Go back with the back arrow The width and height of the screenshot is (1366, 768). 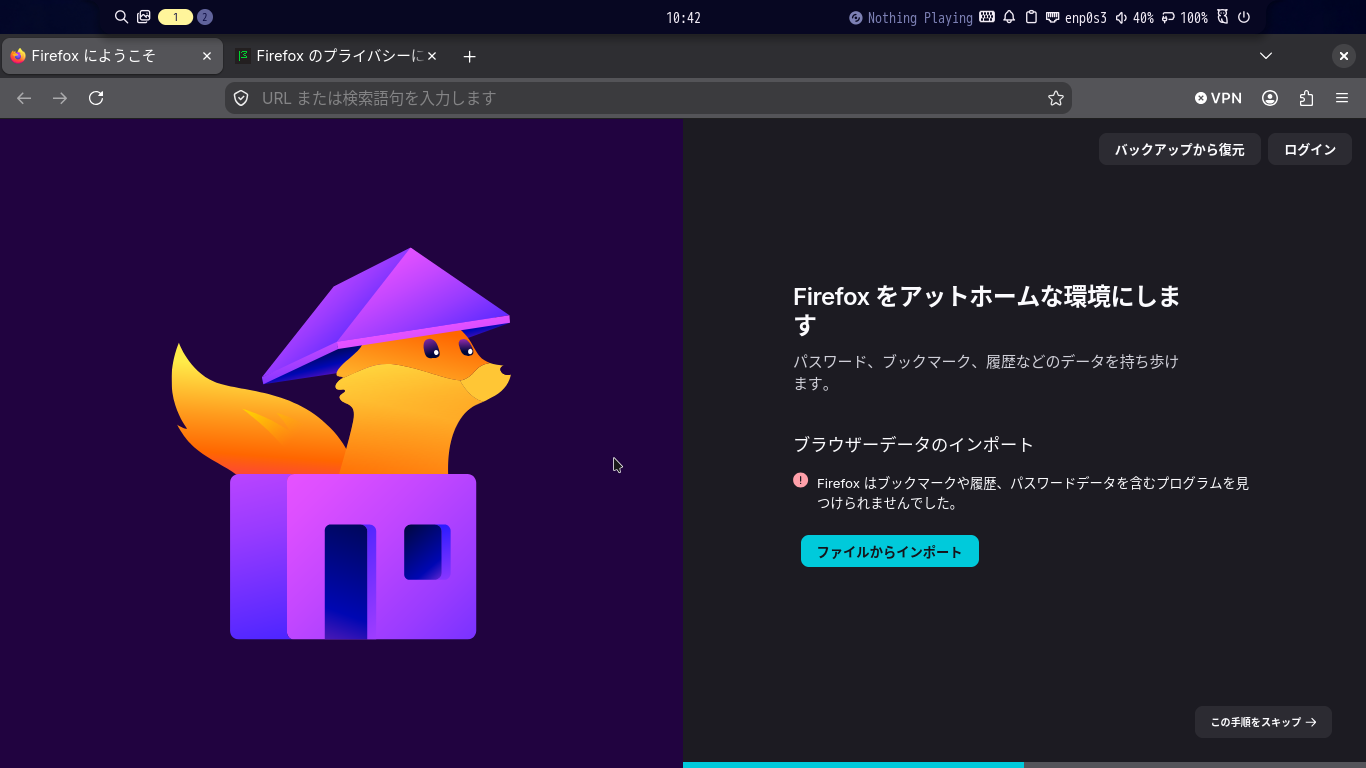click(24, 98)
